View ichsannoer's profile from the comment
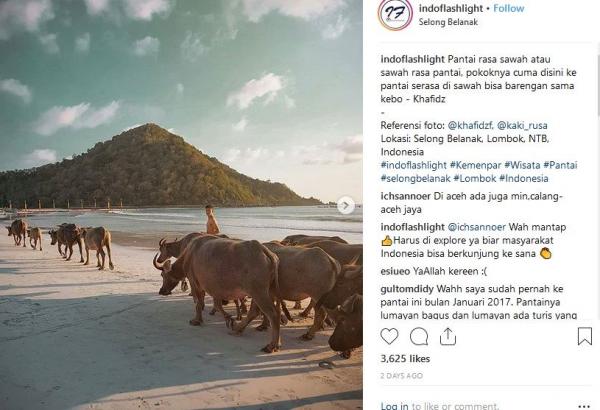 [x=409, y=197]
